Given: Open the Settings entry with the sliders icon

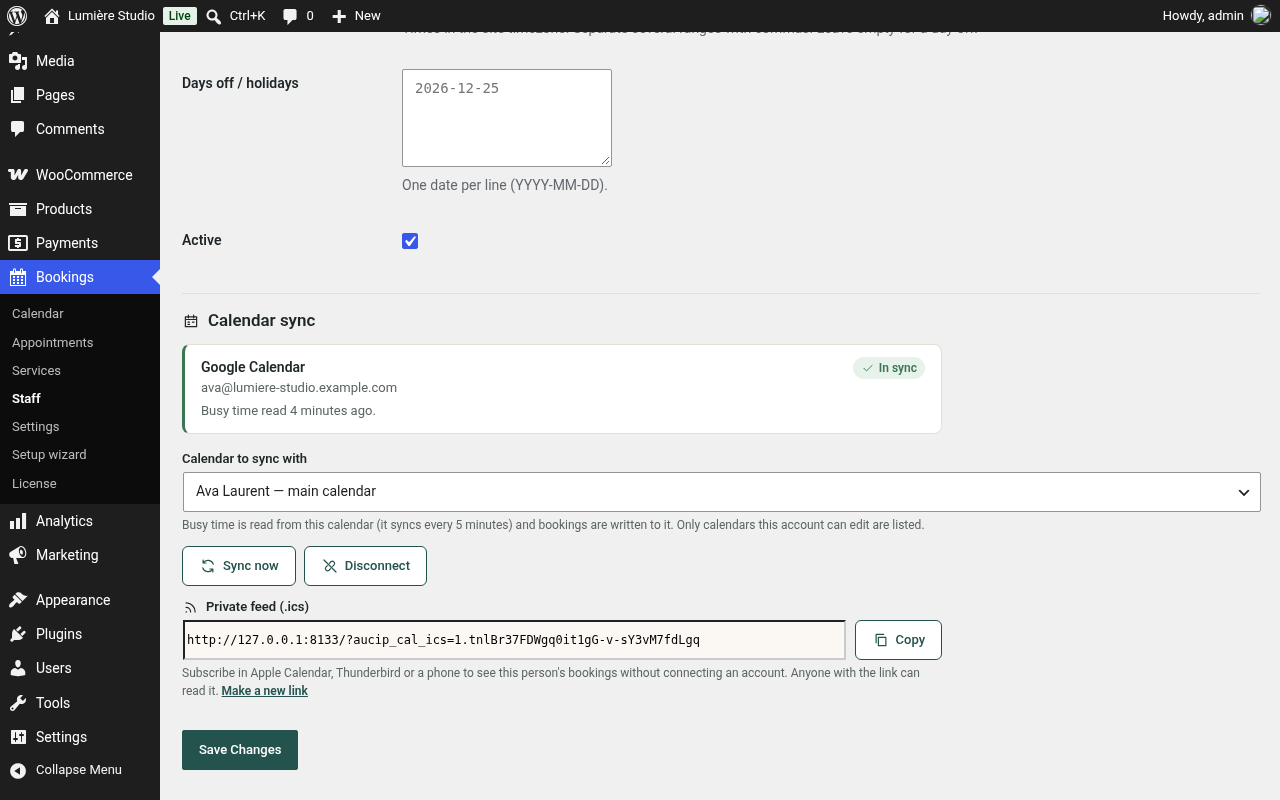Looking at the screenshot, I should coord(80,737).
